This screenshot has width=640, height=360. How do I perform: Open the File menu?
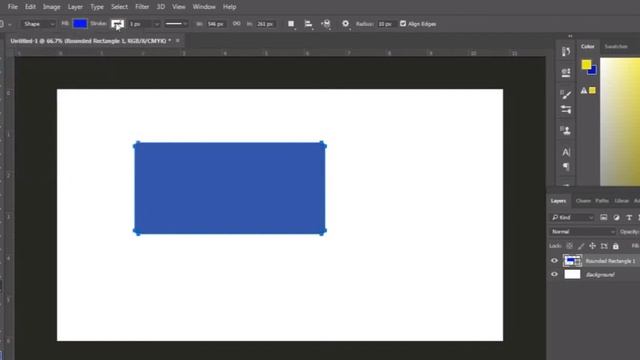[x=13, y=7]
